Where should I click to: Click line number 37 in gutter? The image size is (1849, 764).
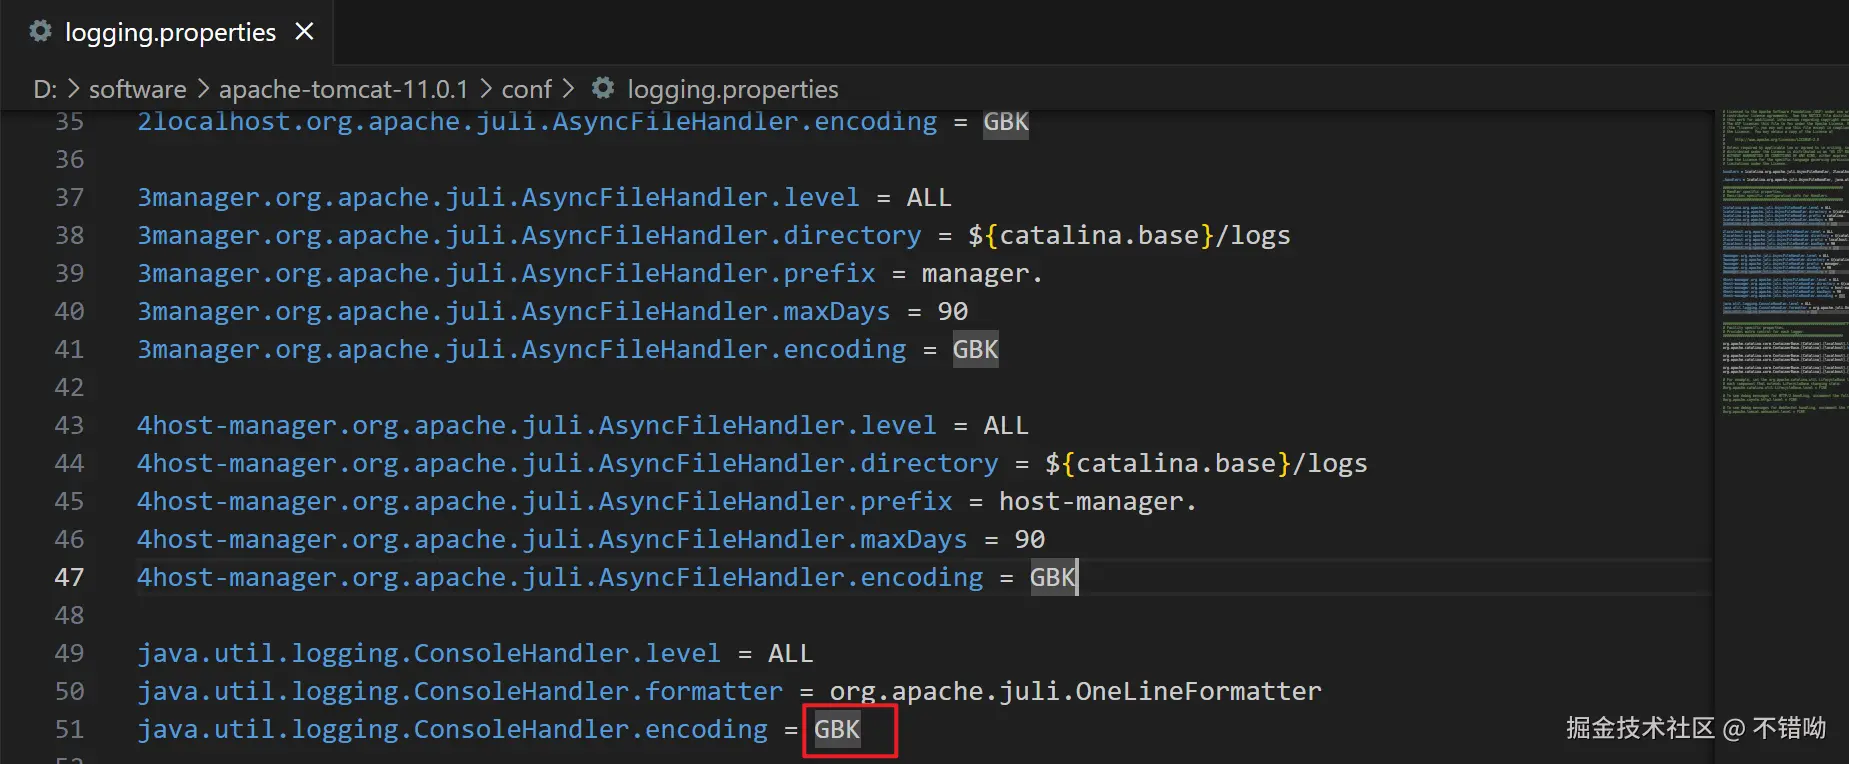pyautogui.click(x=69, y=197)
